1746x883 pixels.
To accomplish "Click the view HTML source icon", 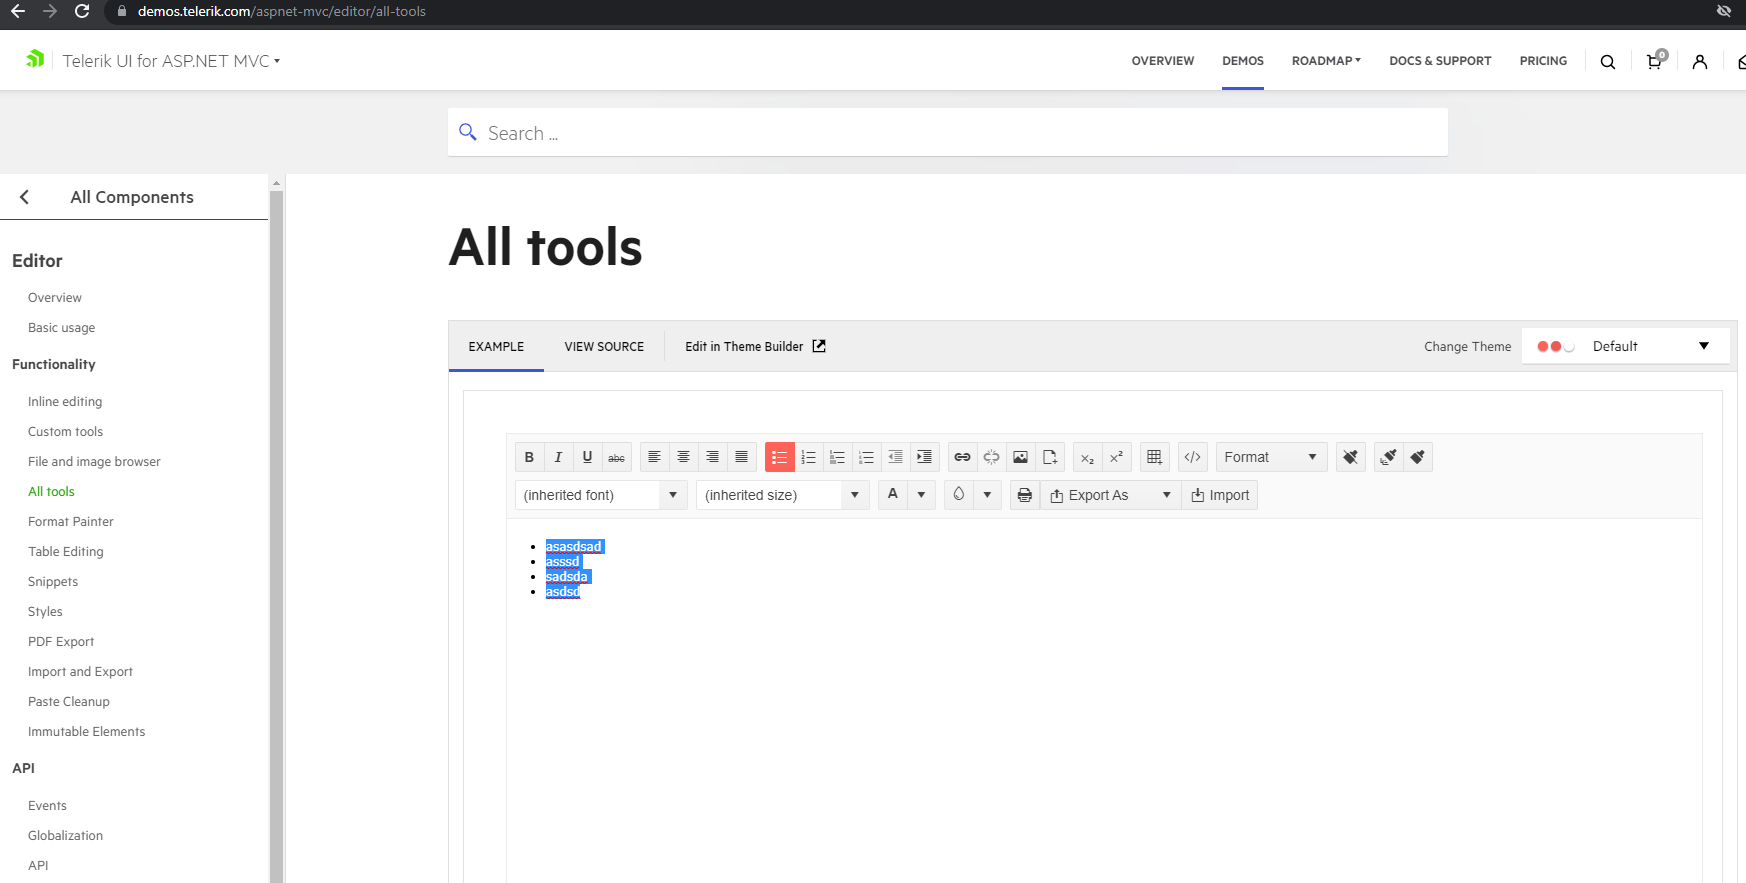I will pyautogui.click(x=1192, y=457).
